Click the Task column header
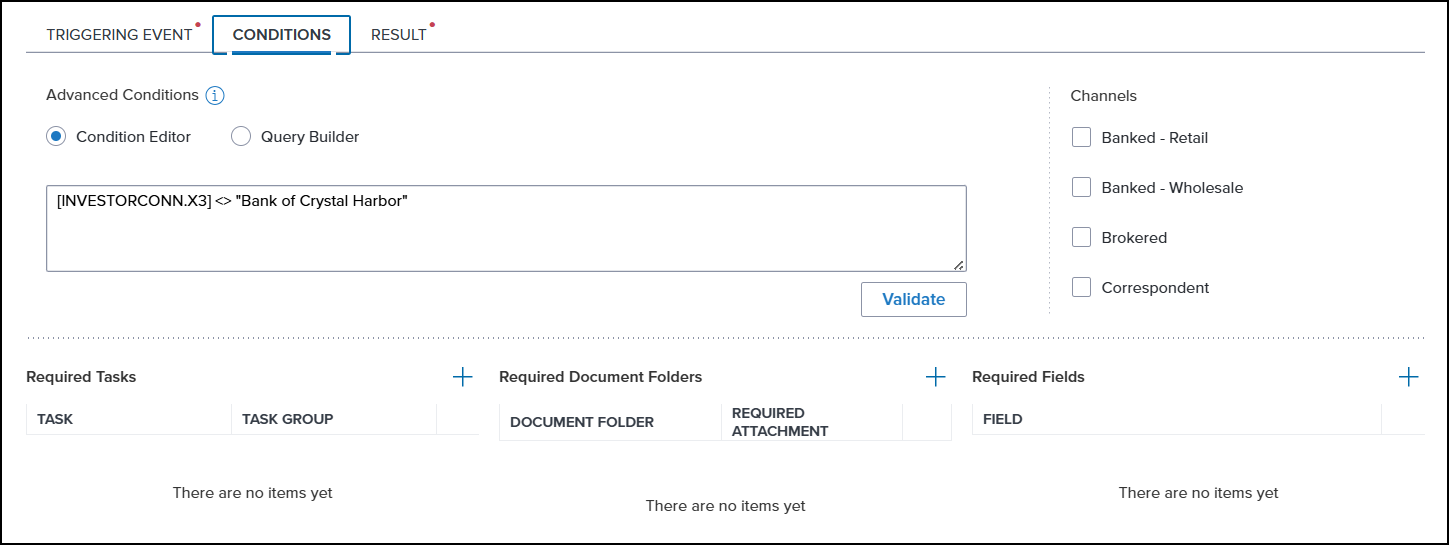1449x545 pixels. [55, 419]
